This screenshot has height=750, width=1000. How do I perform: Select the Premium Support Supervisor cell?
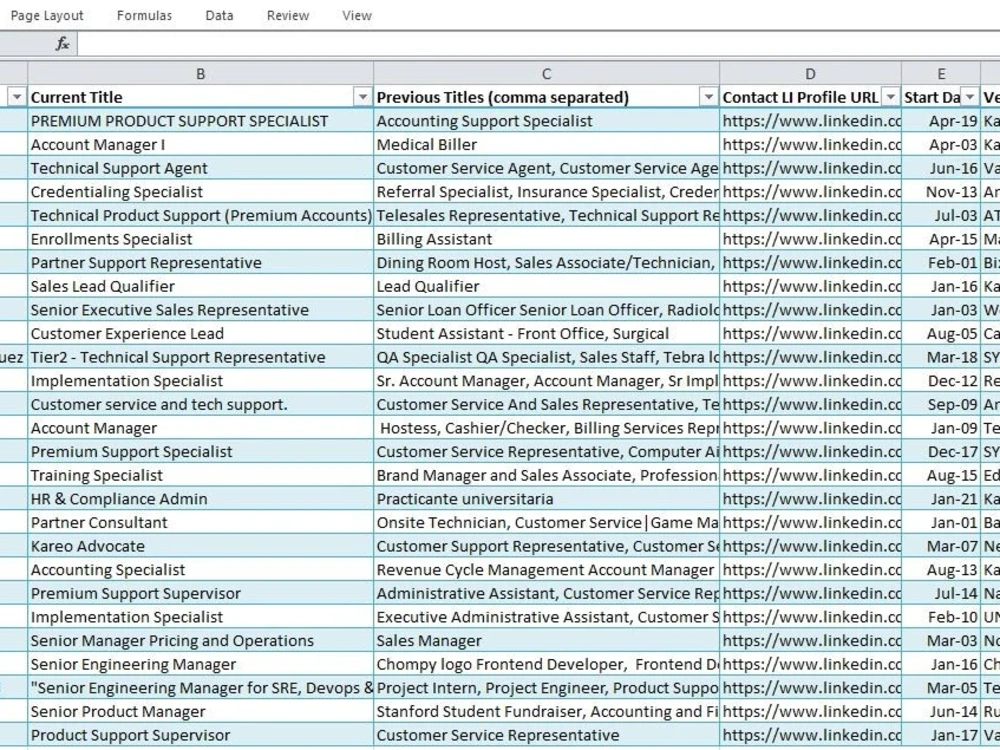200,593
